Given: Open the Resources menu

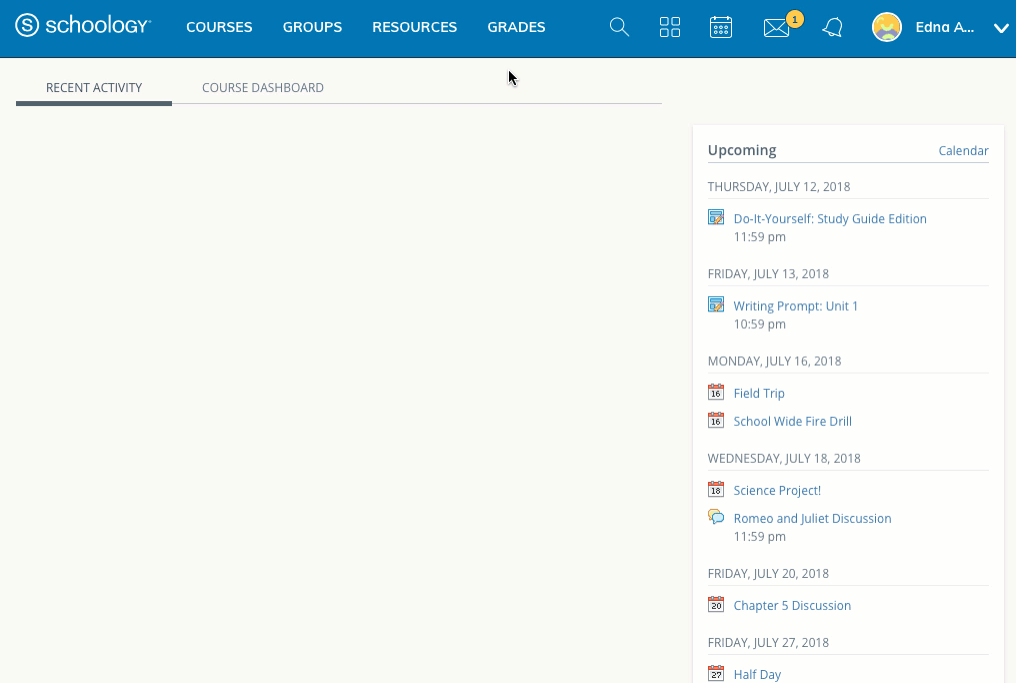Looking at the screenshot, I should (x=414, y=28).
